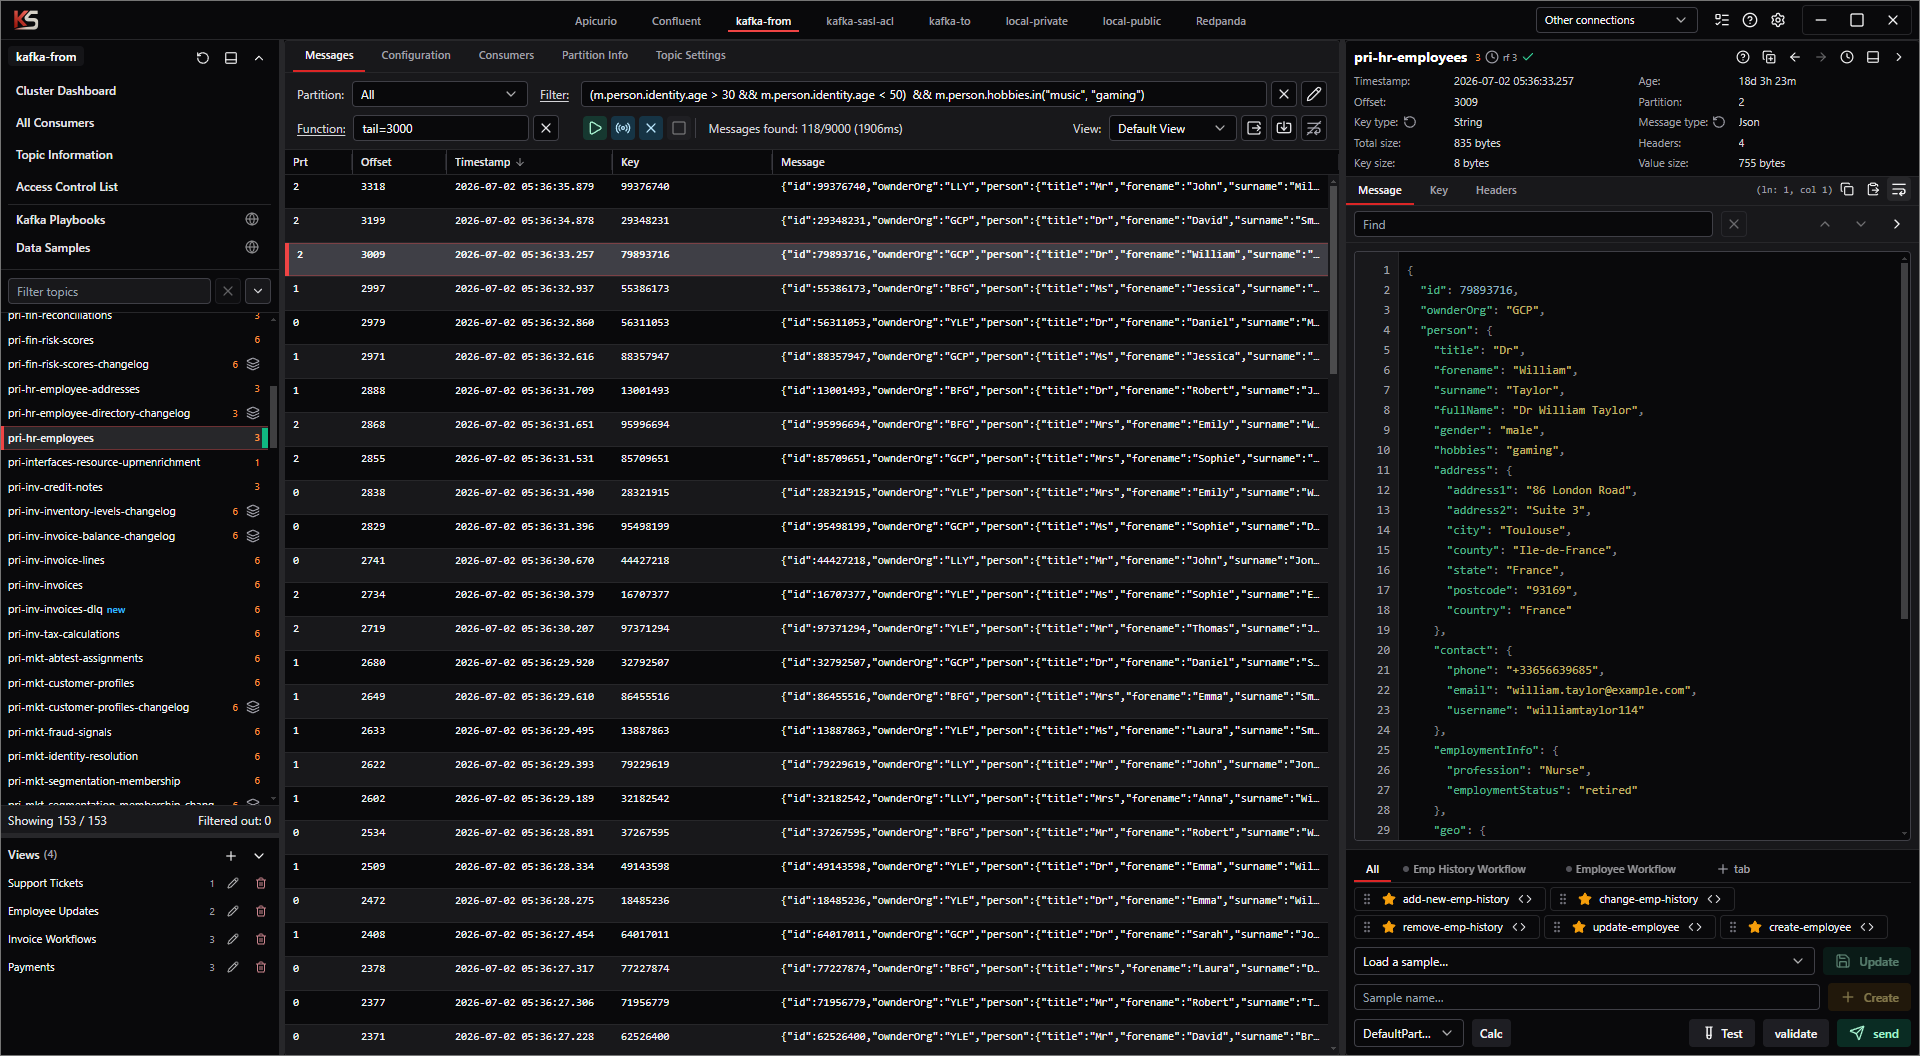1920x1056 pixels.
Task: Toggle layout icon beside kafka-from header
Action: [231, 58]
